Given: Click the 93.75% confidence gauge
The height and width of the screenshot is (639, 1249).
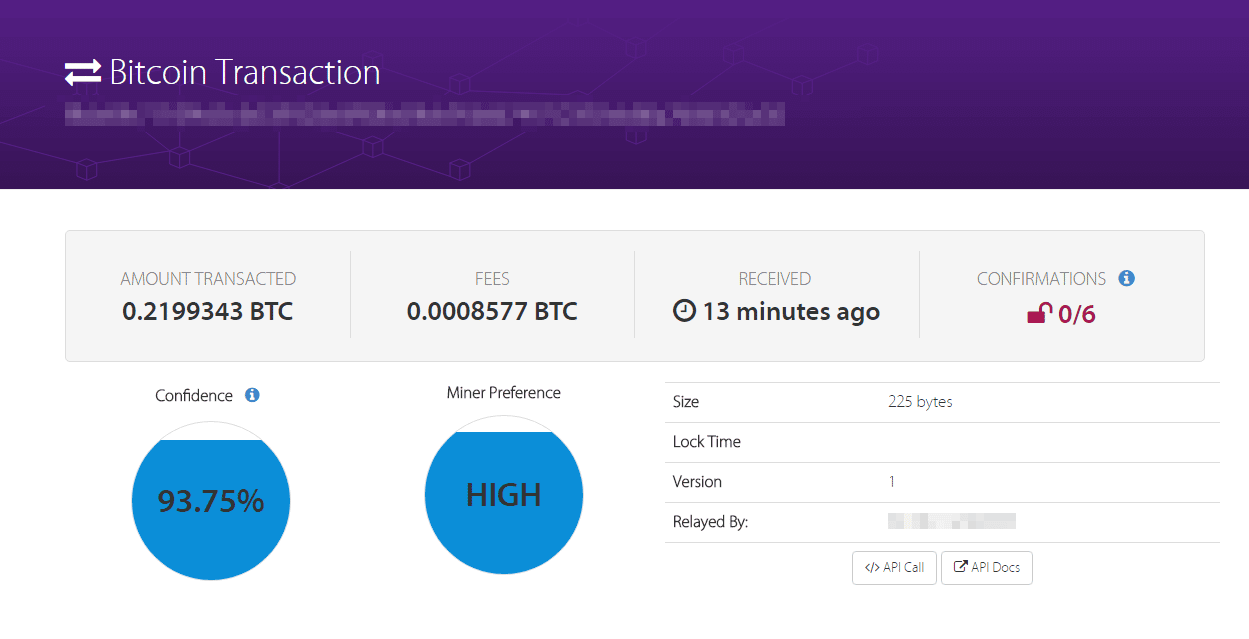Looking at the screenshot, I should tap(211, 500).
